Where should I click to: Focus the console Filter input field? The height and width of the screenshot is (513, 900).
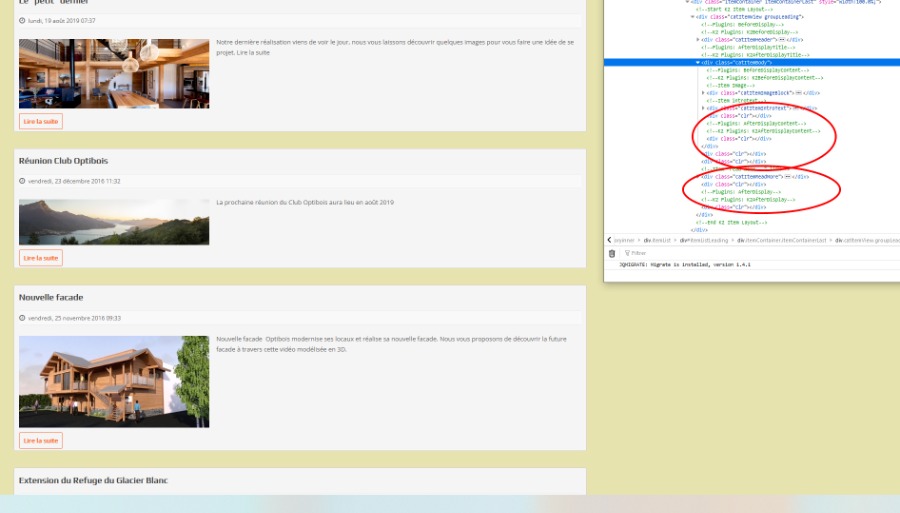click(x=763, y=253)
